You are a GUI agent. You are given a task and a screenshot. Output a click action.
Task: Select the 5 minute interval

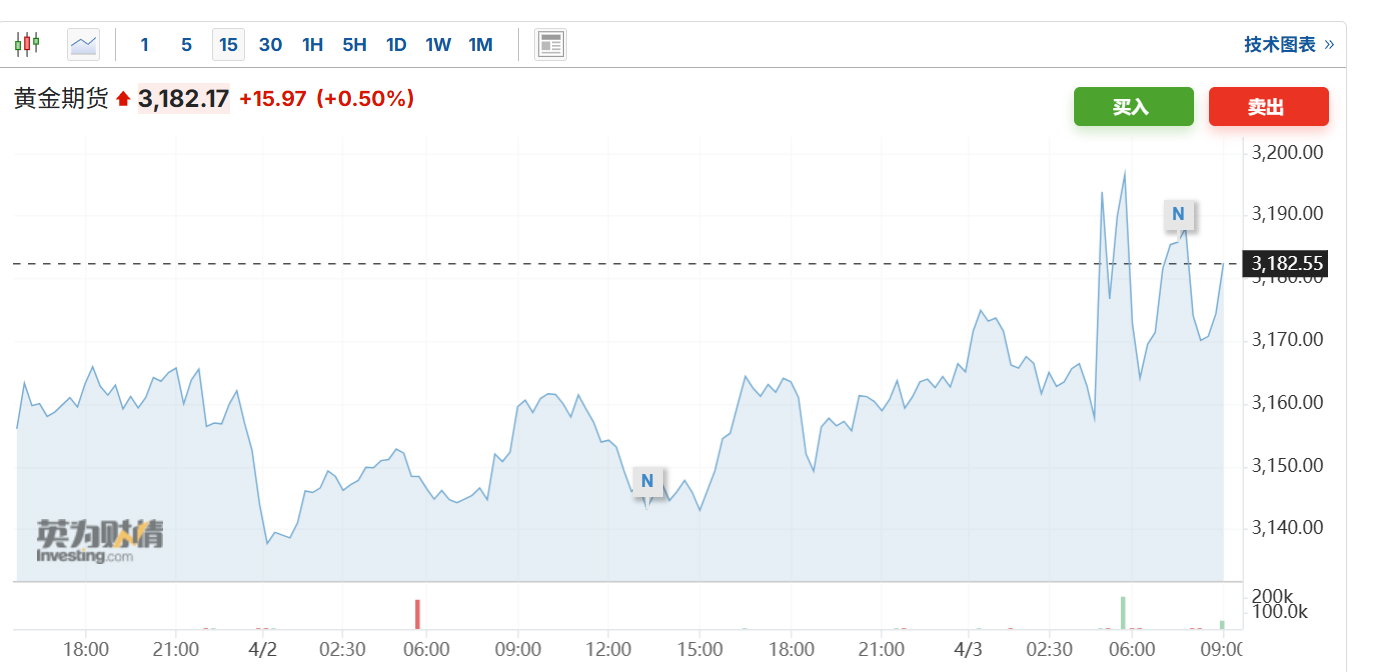pyautogui.click(x=186, y=44)
